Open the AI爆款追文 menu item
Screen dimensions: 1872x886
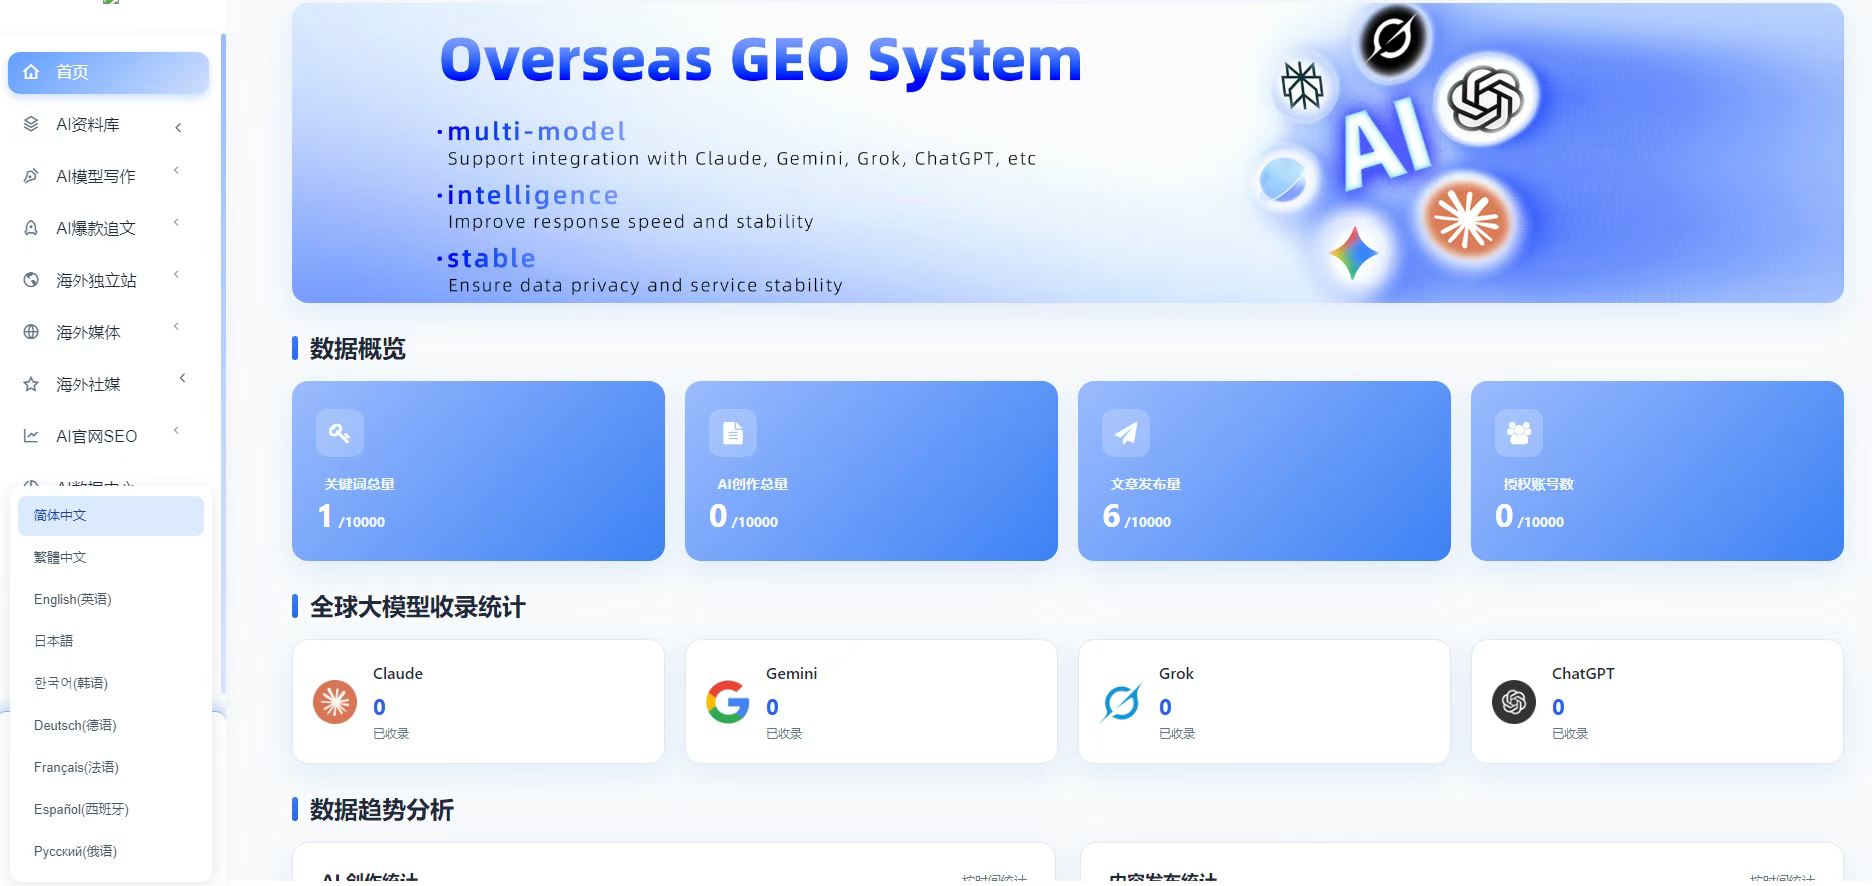108,228
